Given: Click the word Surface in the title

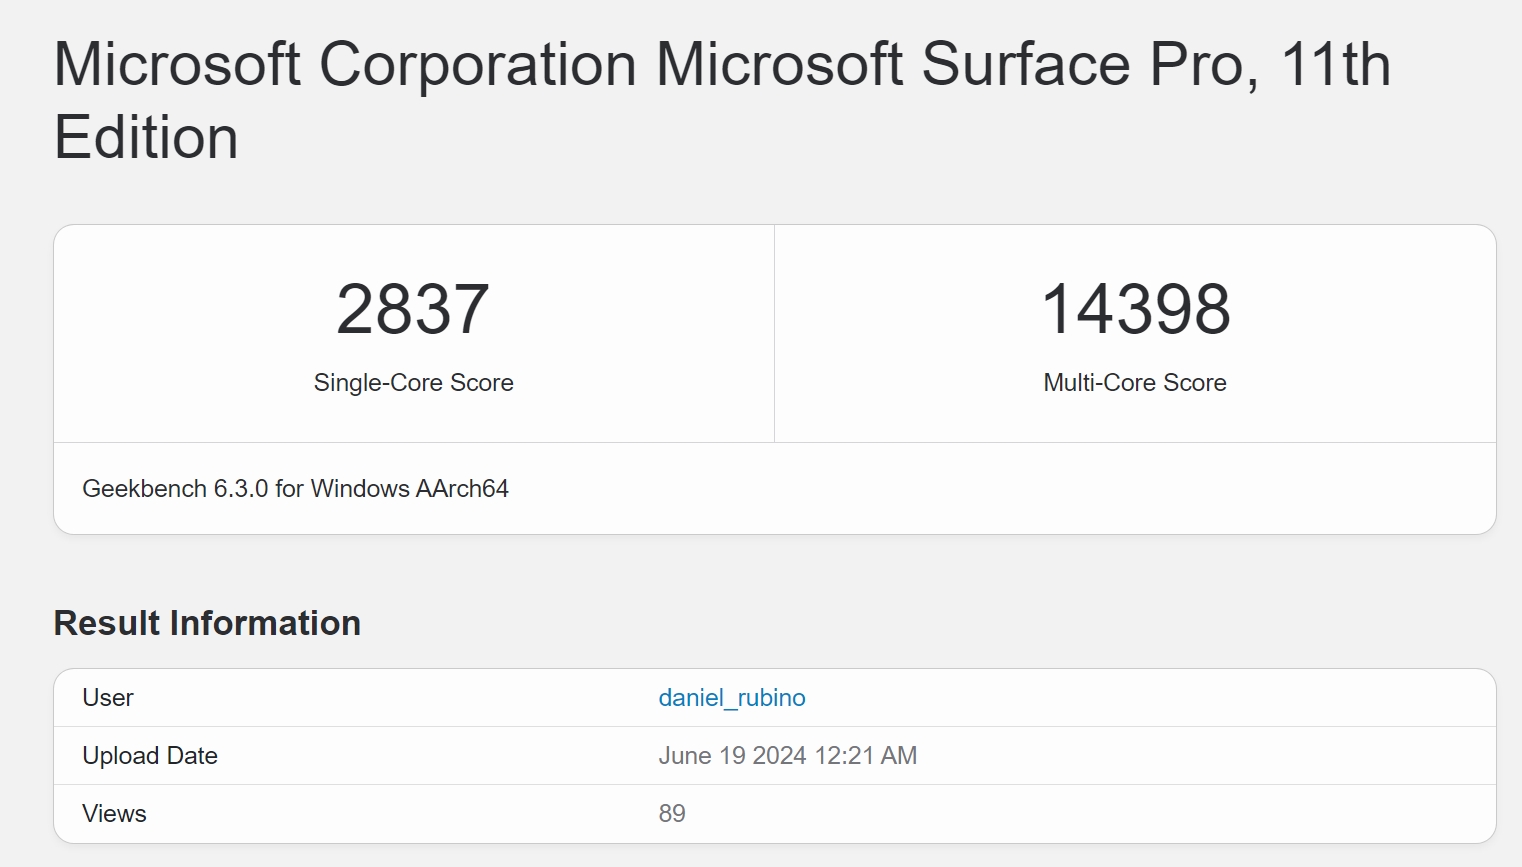Looking at the screenshot, I should (x=1025, y=65).
